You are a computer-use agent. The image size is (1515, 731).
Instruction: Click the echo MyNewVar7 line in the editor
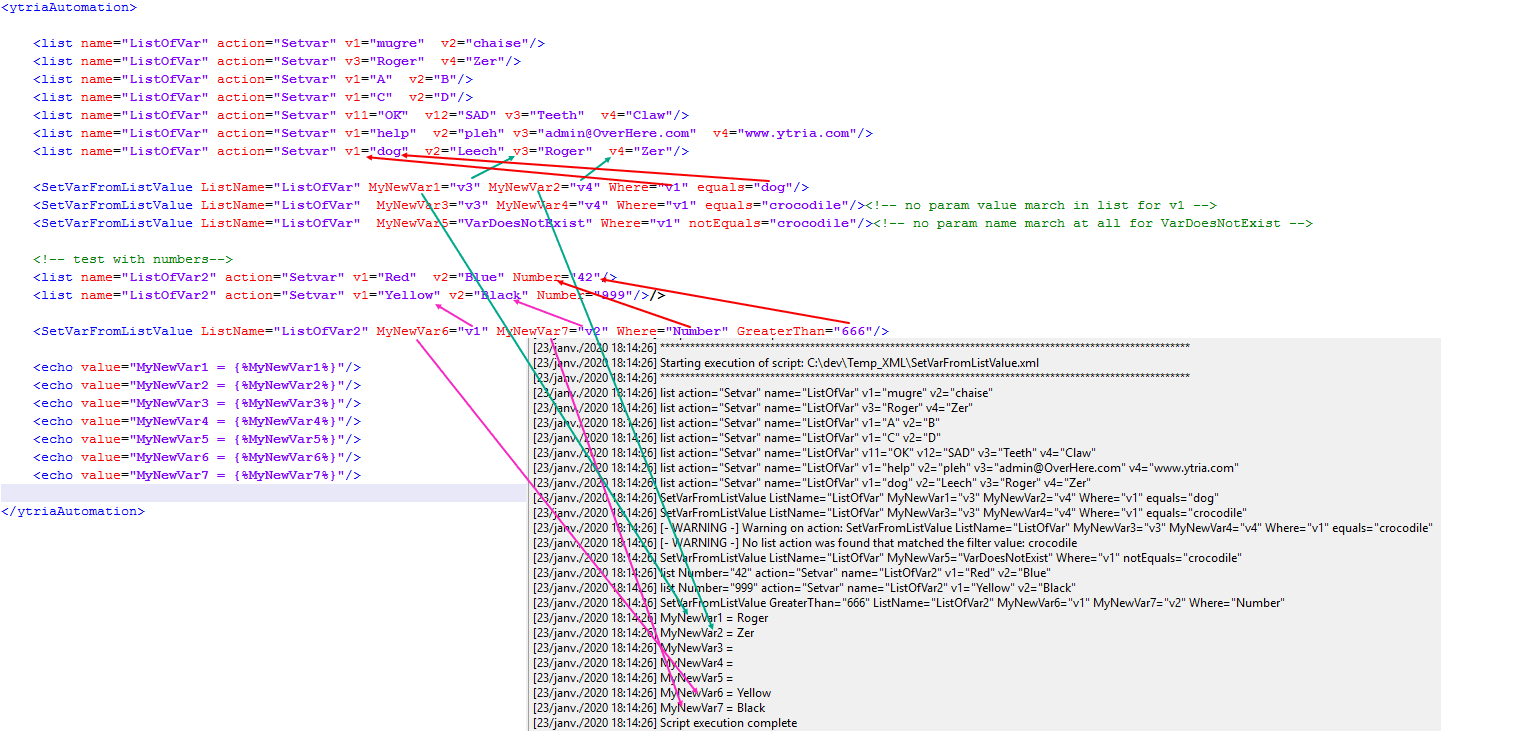point(196,475)
